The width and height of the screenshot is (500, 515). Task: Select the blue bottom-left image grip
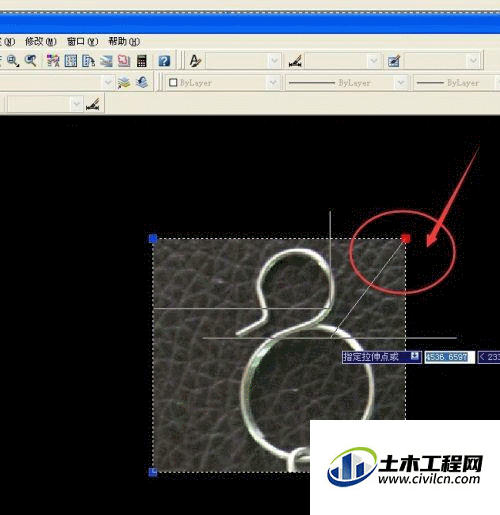[x=153, y=472]
